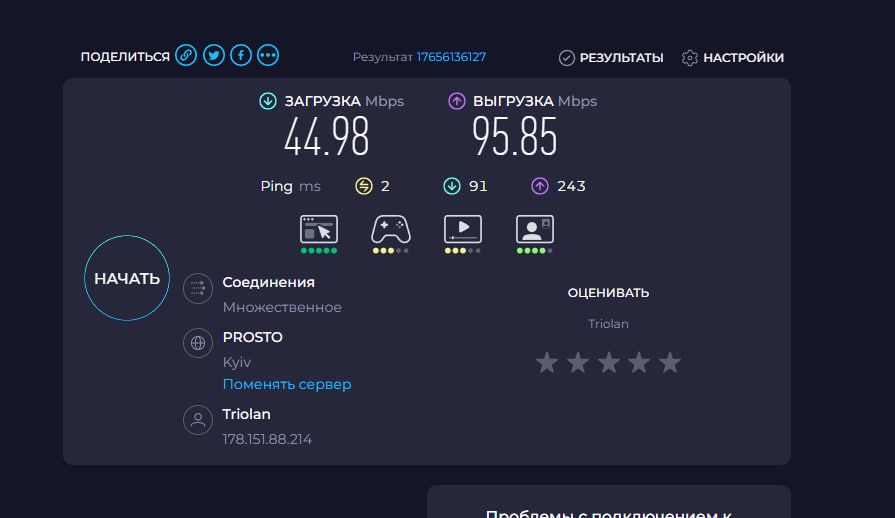Click the download speed 44.98 value
Viewport: 895px width, 518px height.
(326, 137)
